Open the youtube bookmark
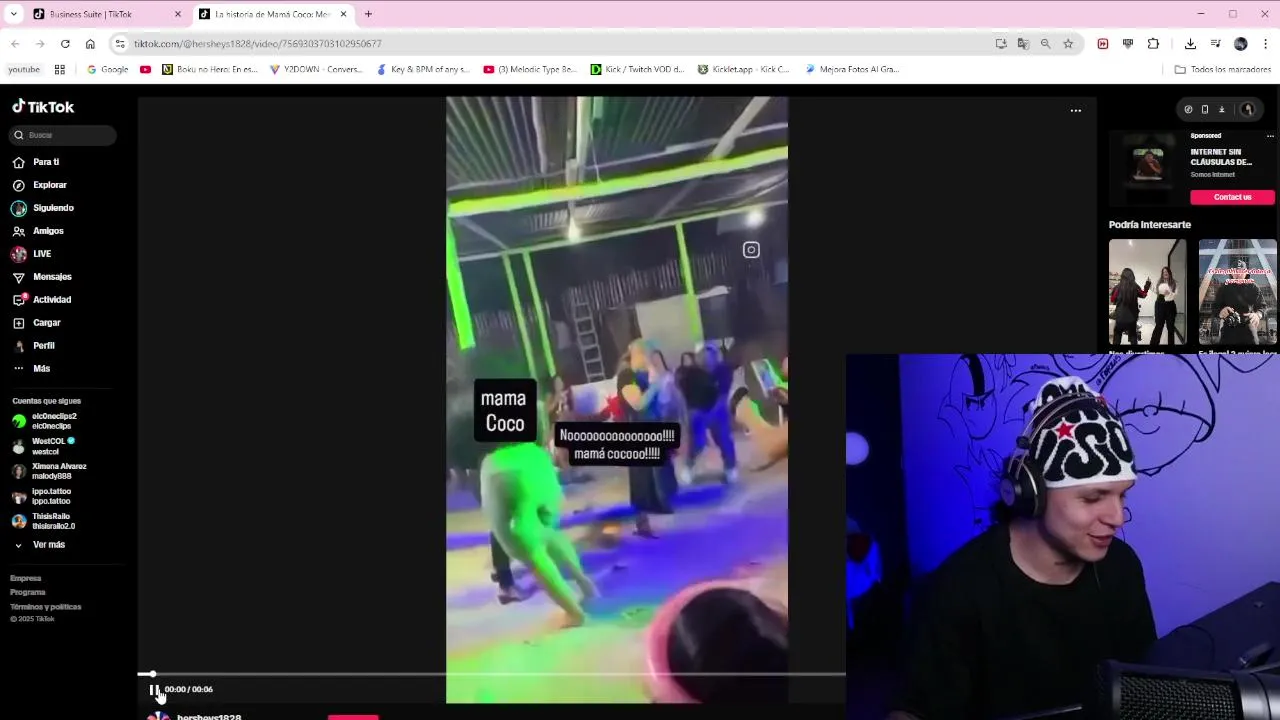Viewport: 1280px width, 720px height. (24, 70)
